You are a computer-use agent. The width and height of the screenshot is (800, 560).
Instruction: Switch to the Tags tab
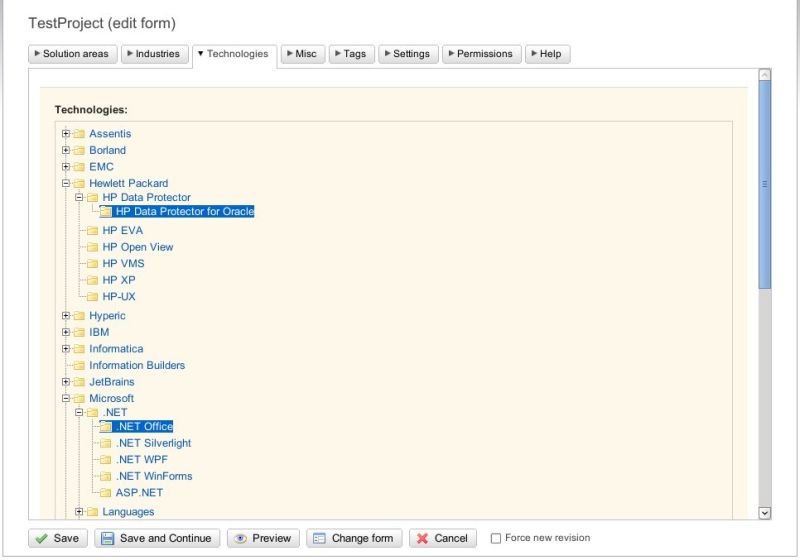click(x=352, y=54)
